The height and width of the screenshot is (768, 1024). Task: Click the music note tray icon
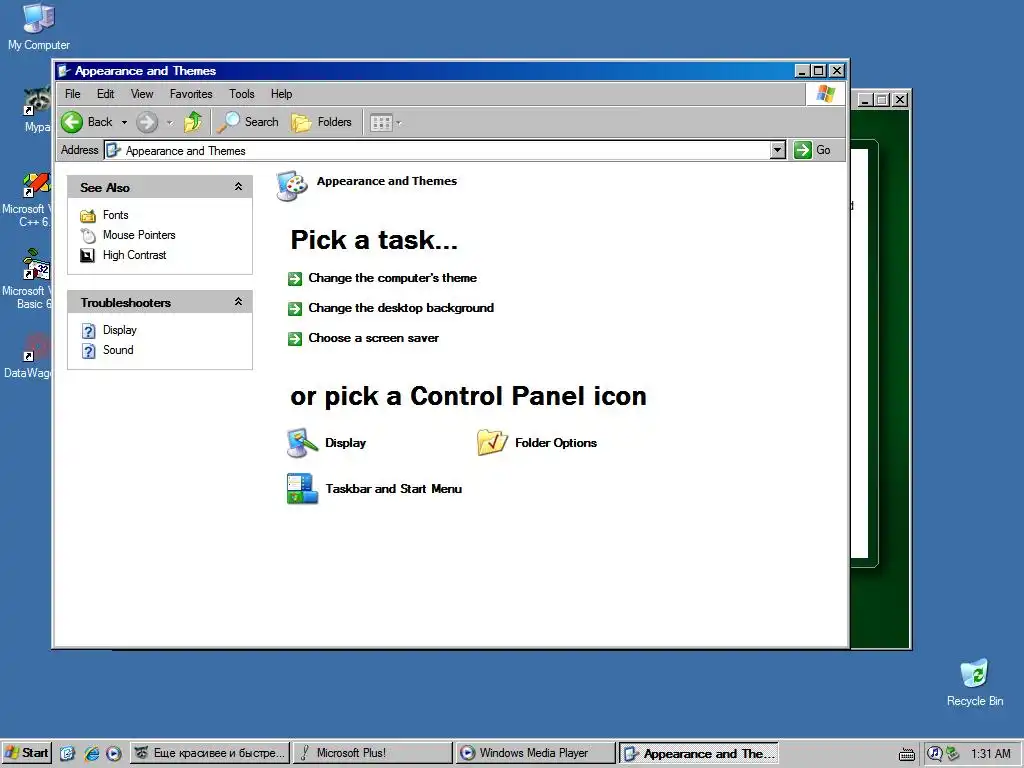[935, 754]
